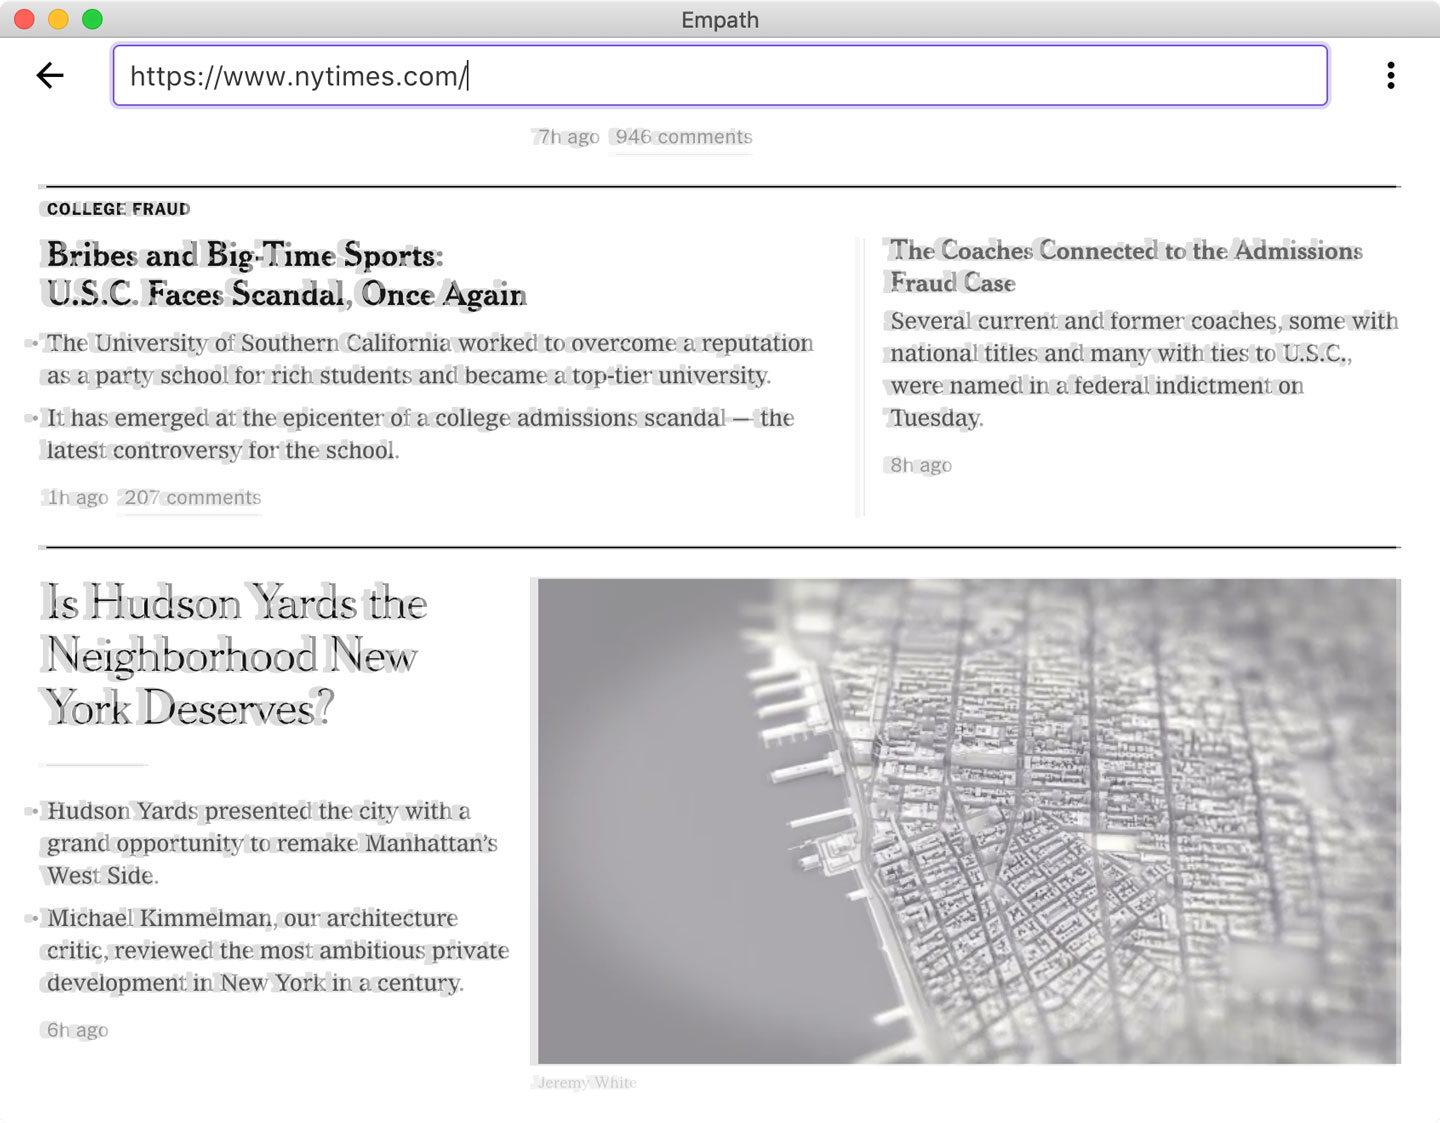Click the COLLEGE FRAUD section label
1440x1123 pixels.
click(118, 209)
